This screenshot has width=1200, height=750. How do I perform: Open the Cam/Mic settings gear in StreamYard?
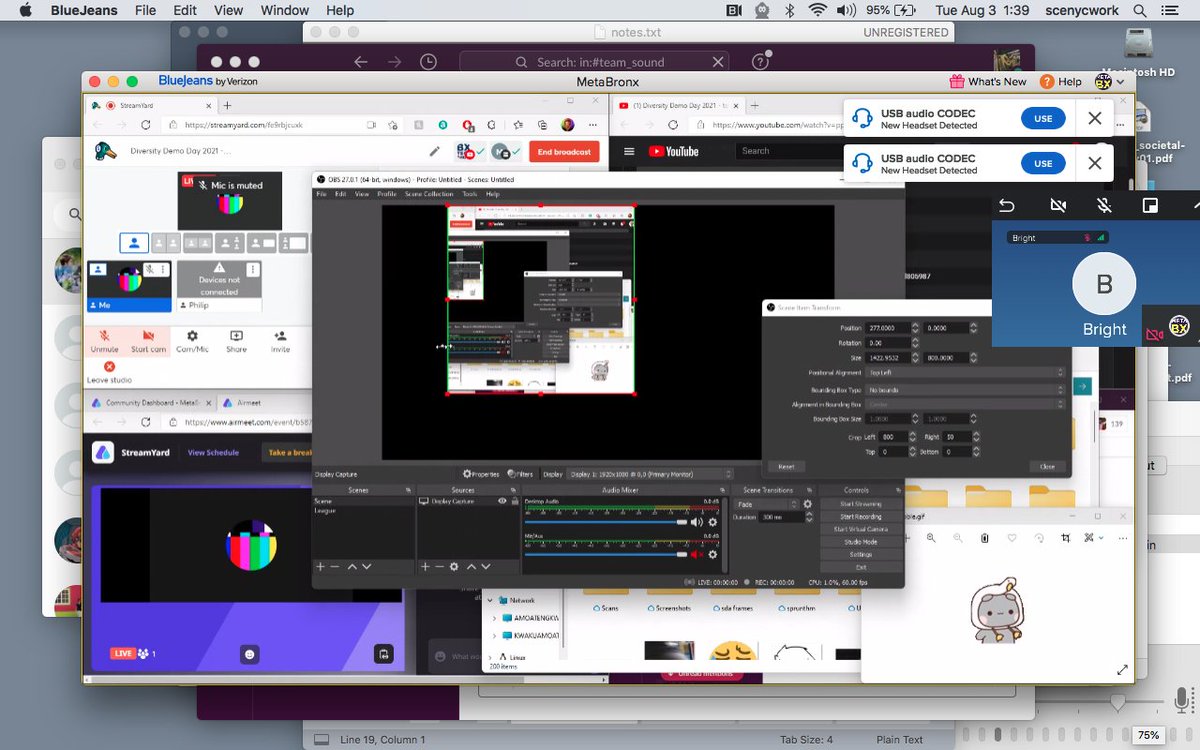click(x=192, y=336)
